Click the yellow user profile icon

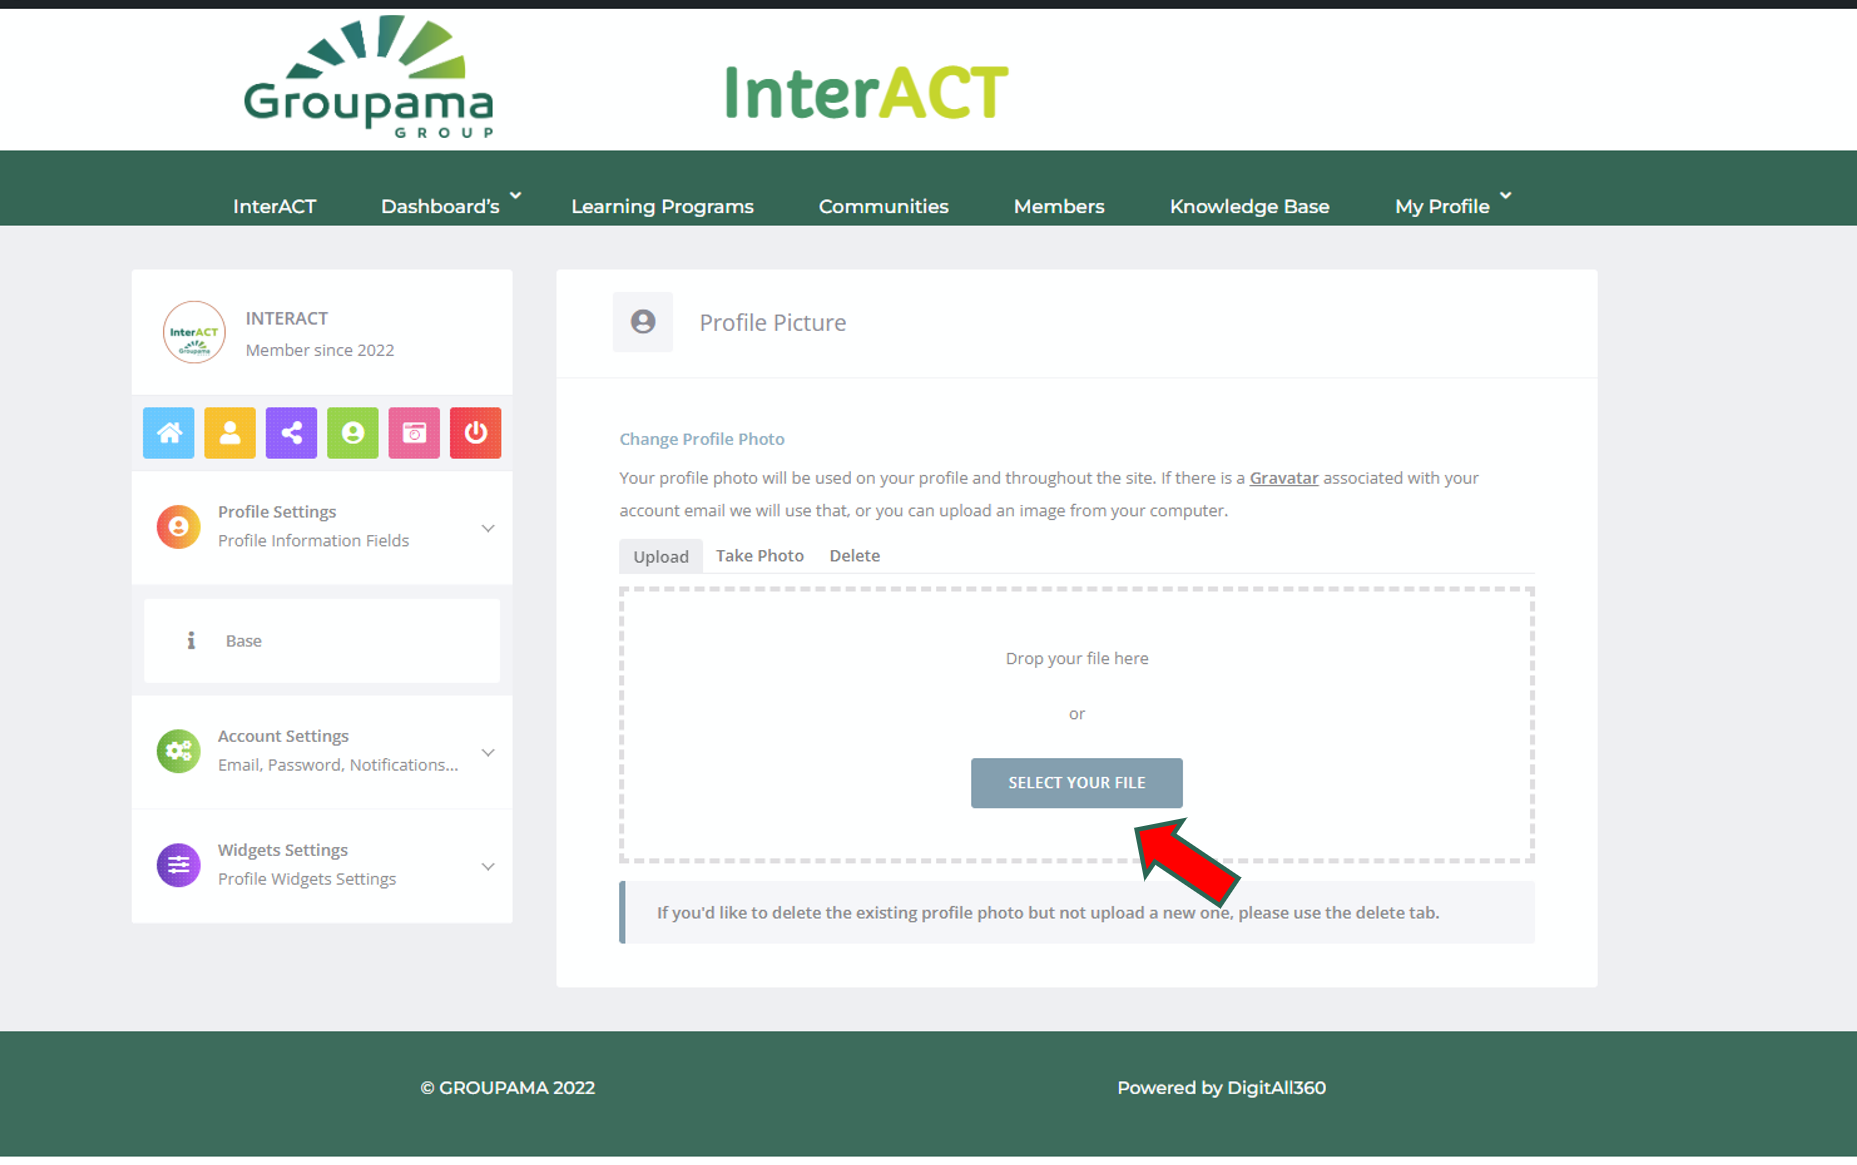230,432
